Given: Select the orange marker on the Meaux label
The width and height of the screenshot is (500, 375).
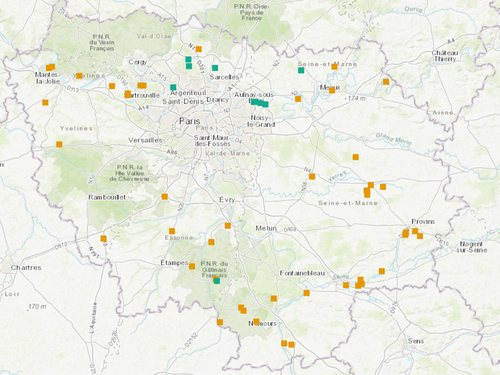Looking at the screenshot, I should click(x=332, y=90).
